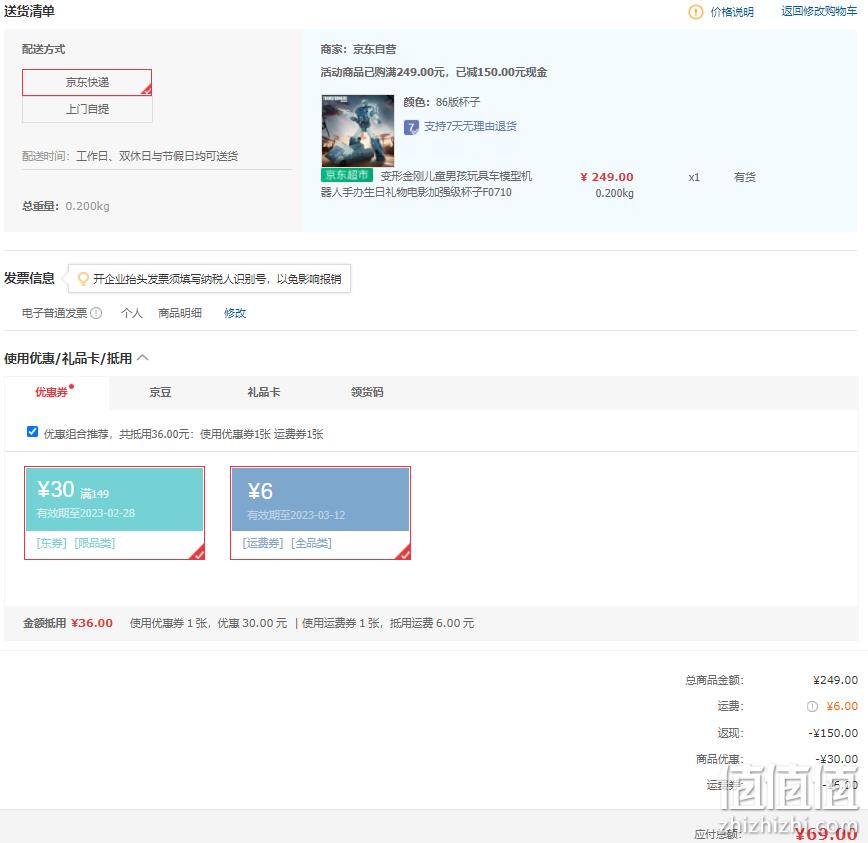Image resolution: width=868 pixels, height=843 pixels.
Task: Click the info icon beside 运费 ¥6.00
Action: 812,706
